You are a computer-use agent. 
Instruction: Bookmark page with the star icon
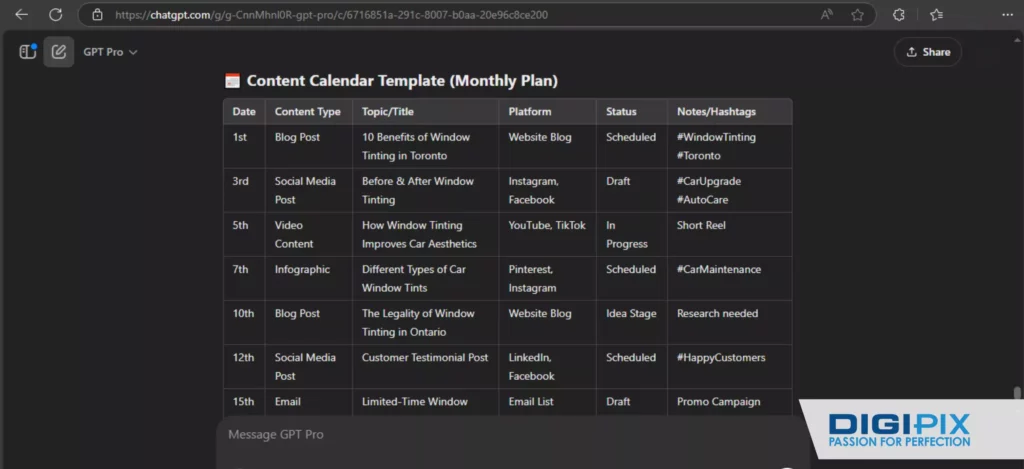pyautogui.click(x=857, y=15)
